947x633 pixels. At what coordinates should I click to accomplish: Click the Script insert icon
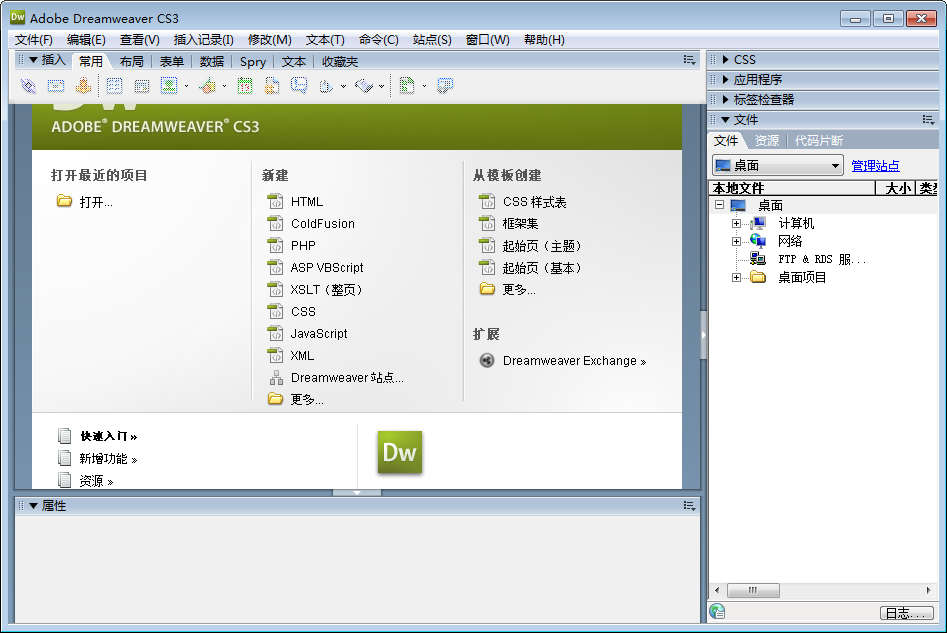(364, 86)
